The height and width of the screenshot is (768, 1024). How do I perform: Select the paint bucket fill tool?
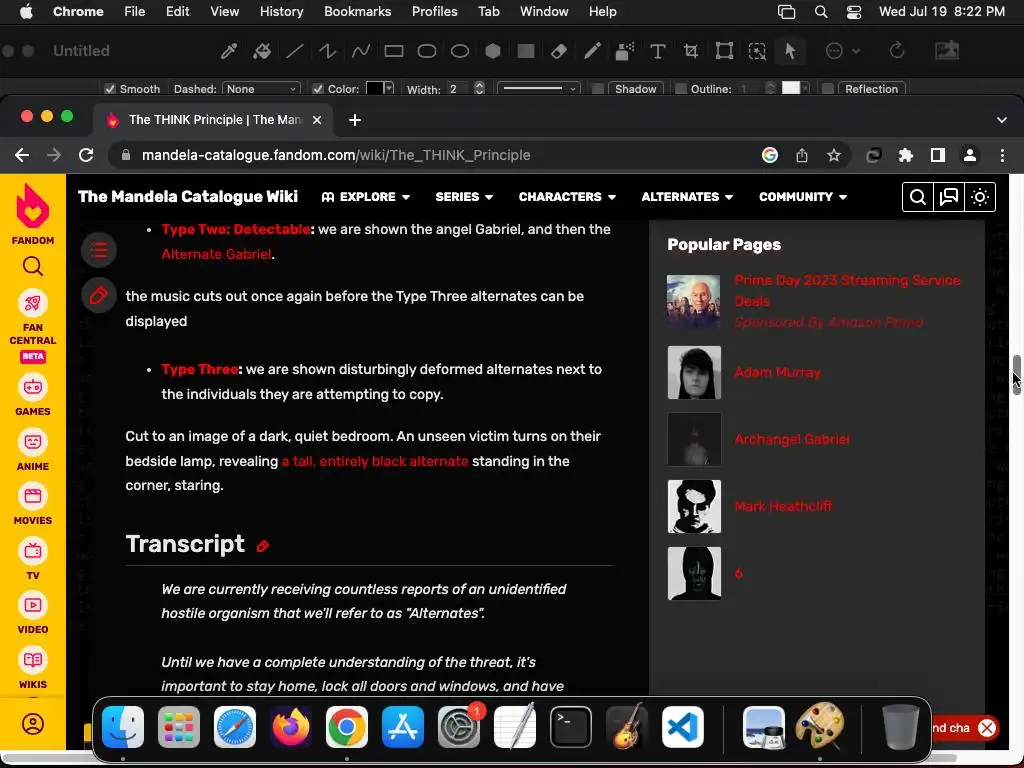(x=262, y=51)
